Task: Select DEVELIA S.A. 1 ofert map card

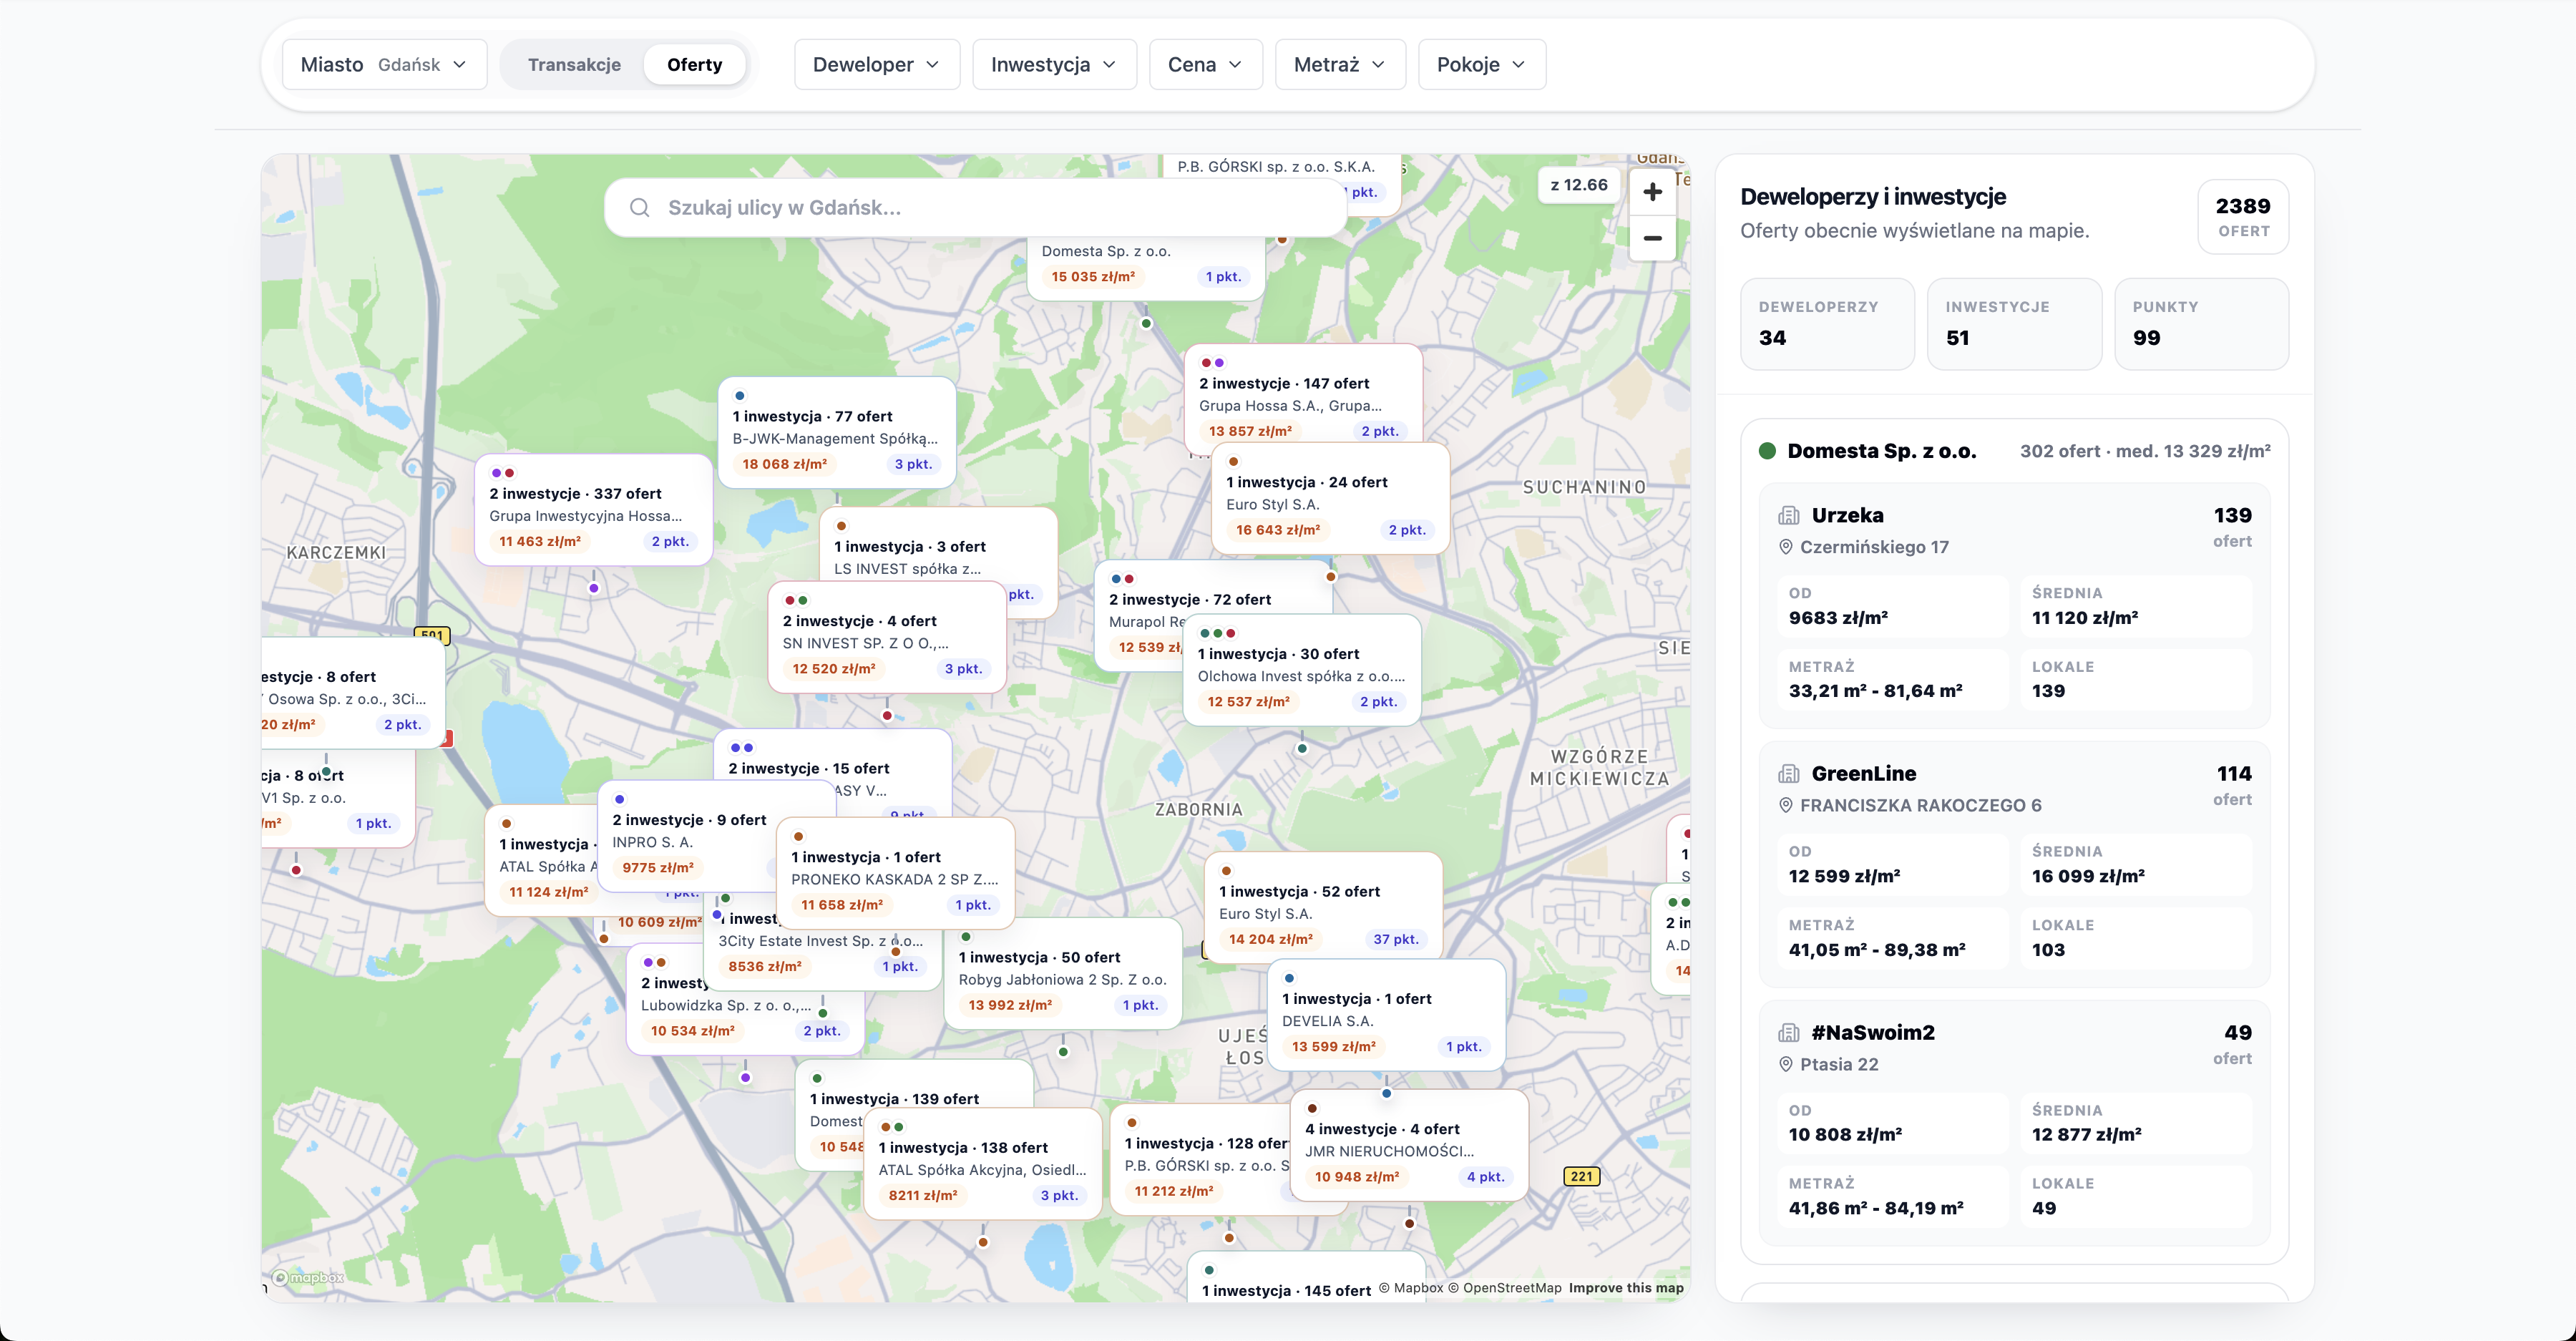Action: [x=1386, y=1015]
